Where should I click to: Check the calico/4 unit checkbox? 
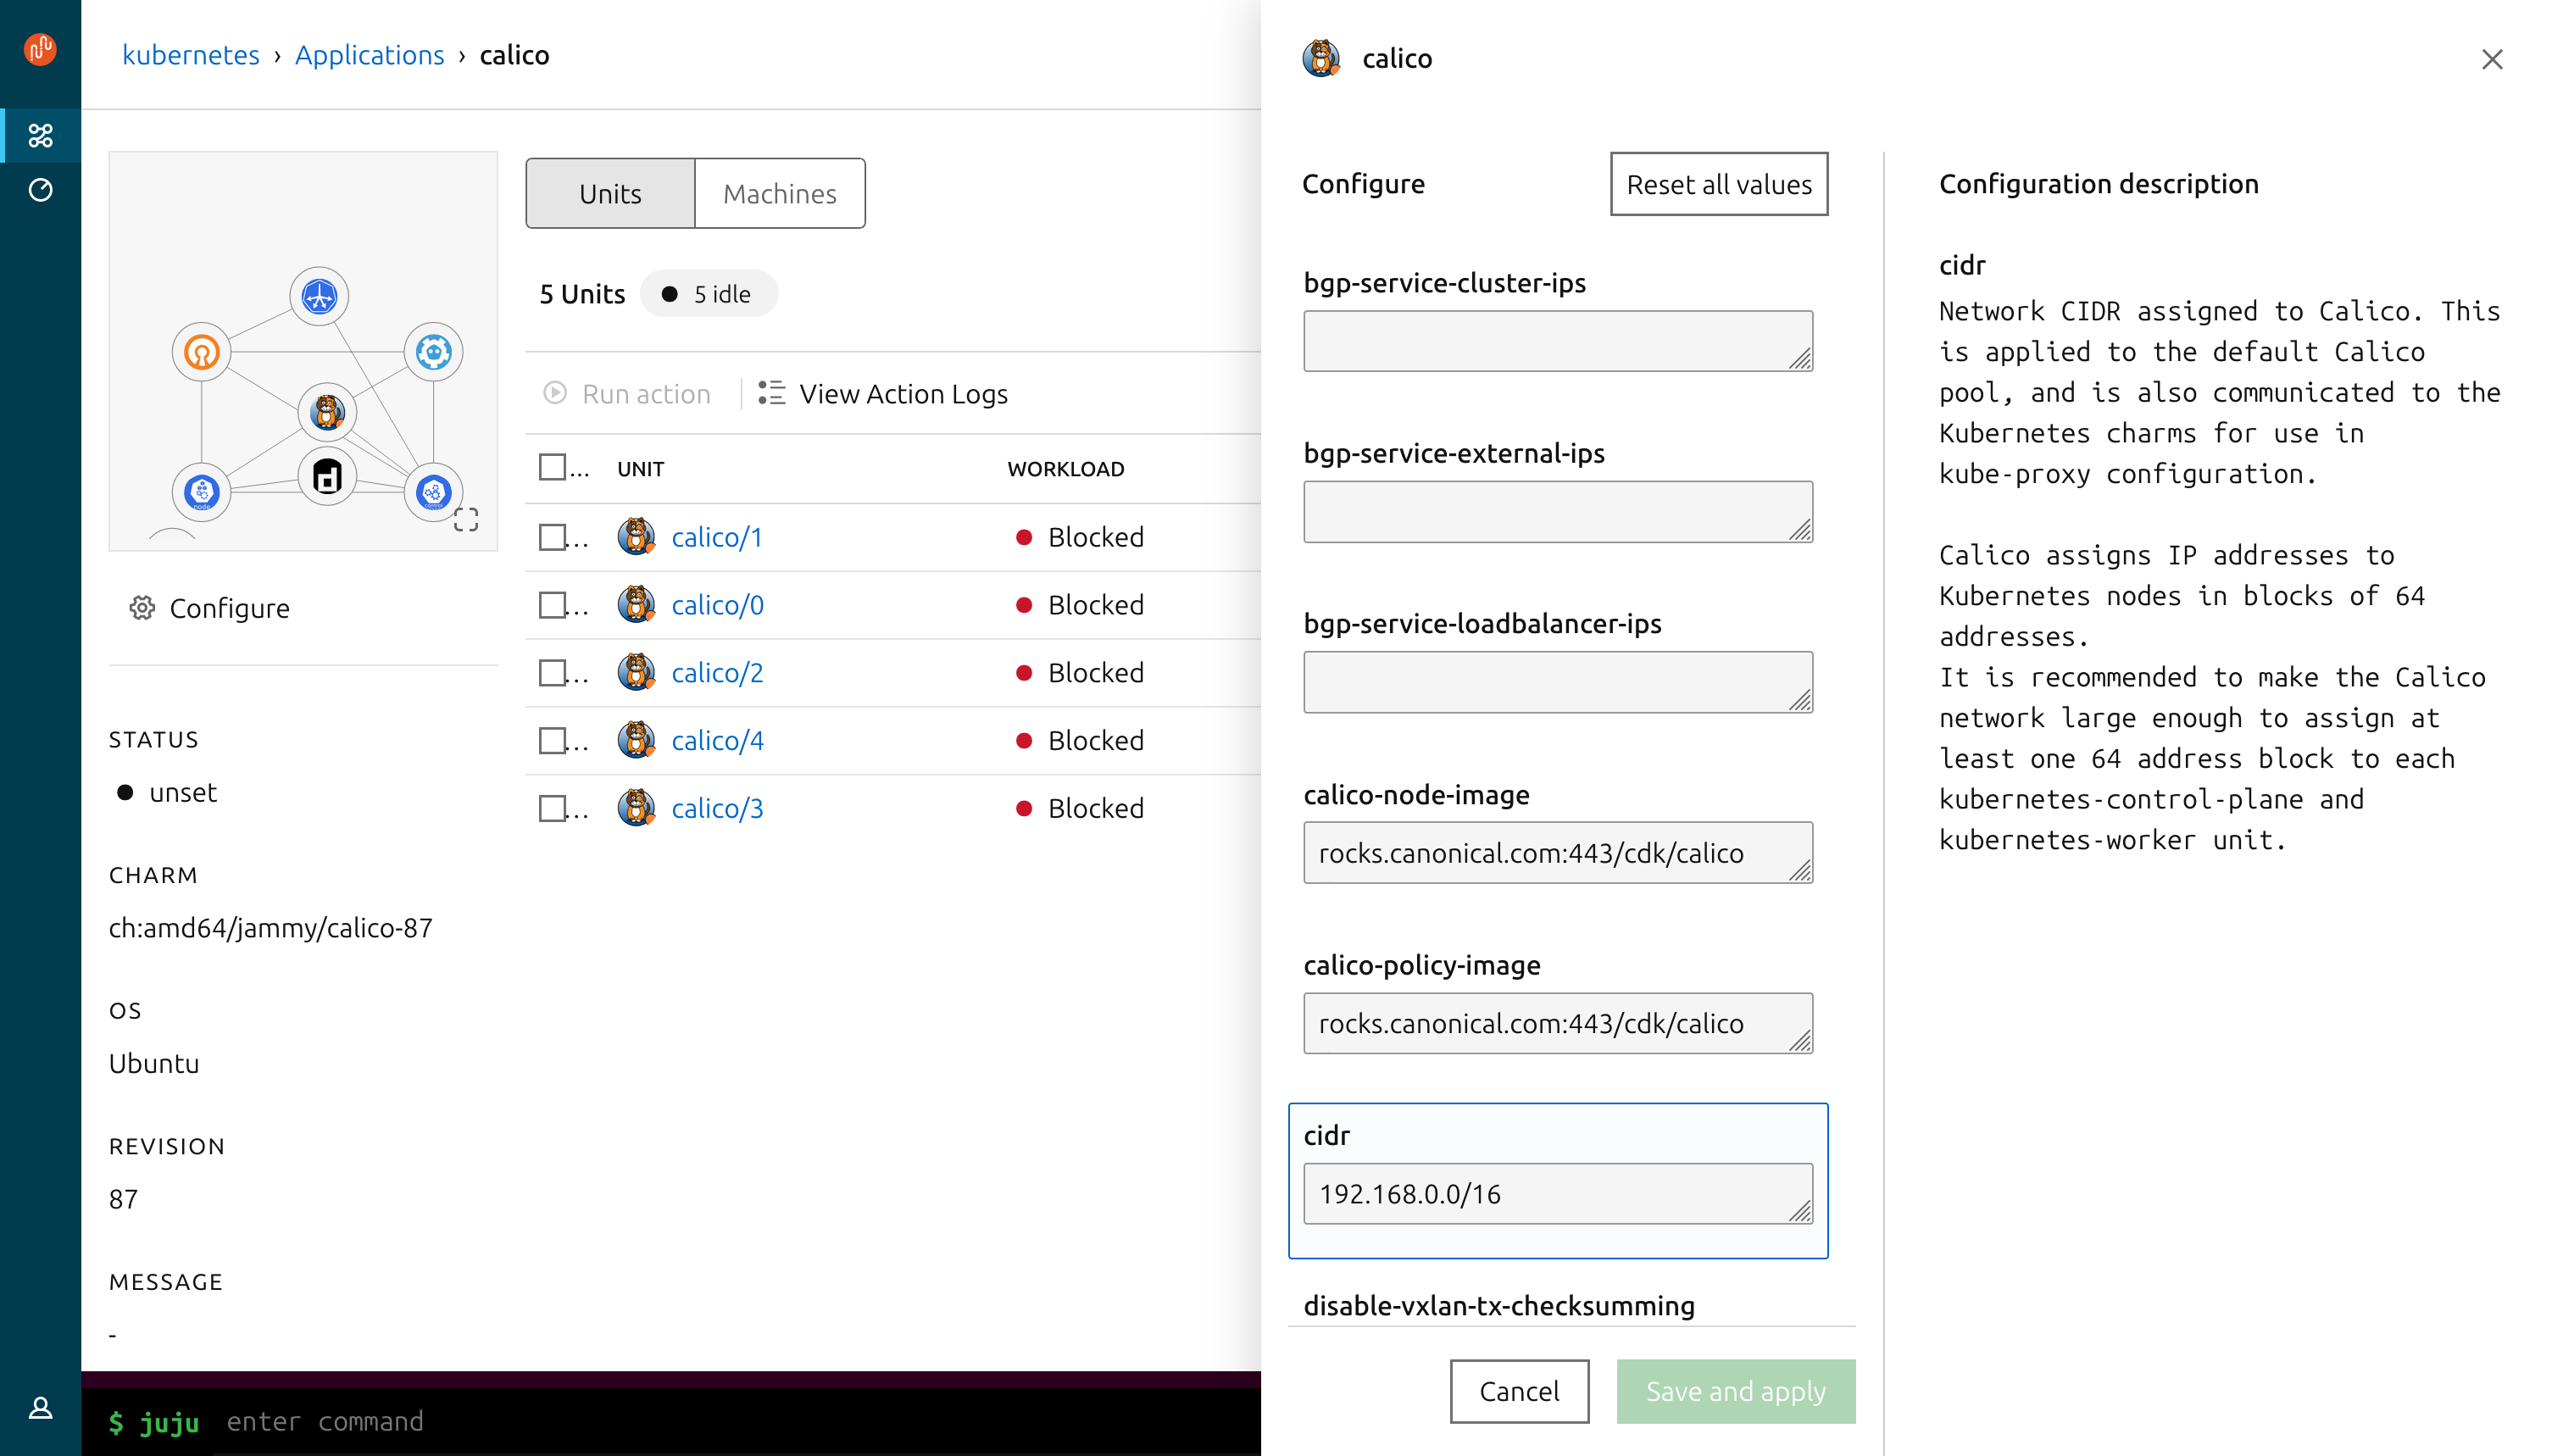coord(552,740)
